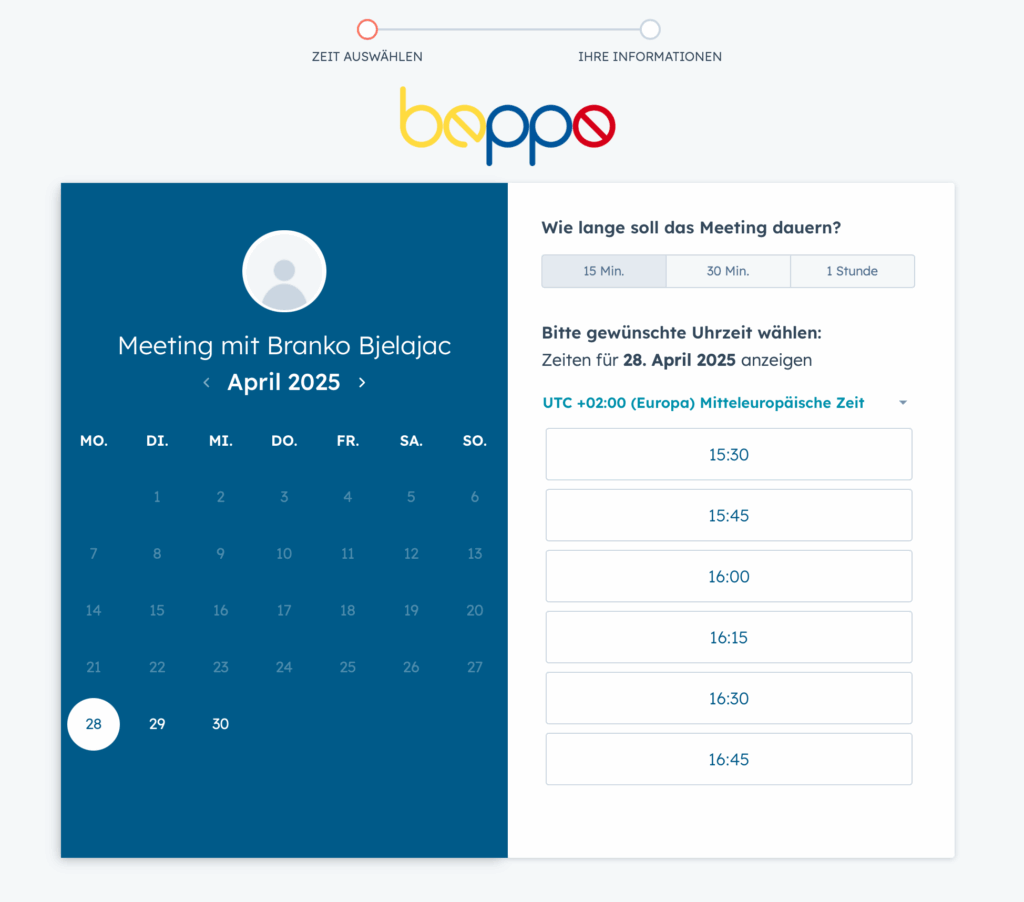Book the 16:30 time slot
The image size is (1024, 902).
pos(729,698)
